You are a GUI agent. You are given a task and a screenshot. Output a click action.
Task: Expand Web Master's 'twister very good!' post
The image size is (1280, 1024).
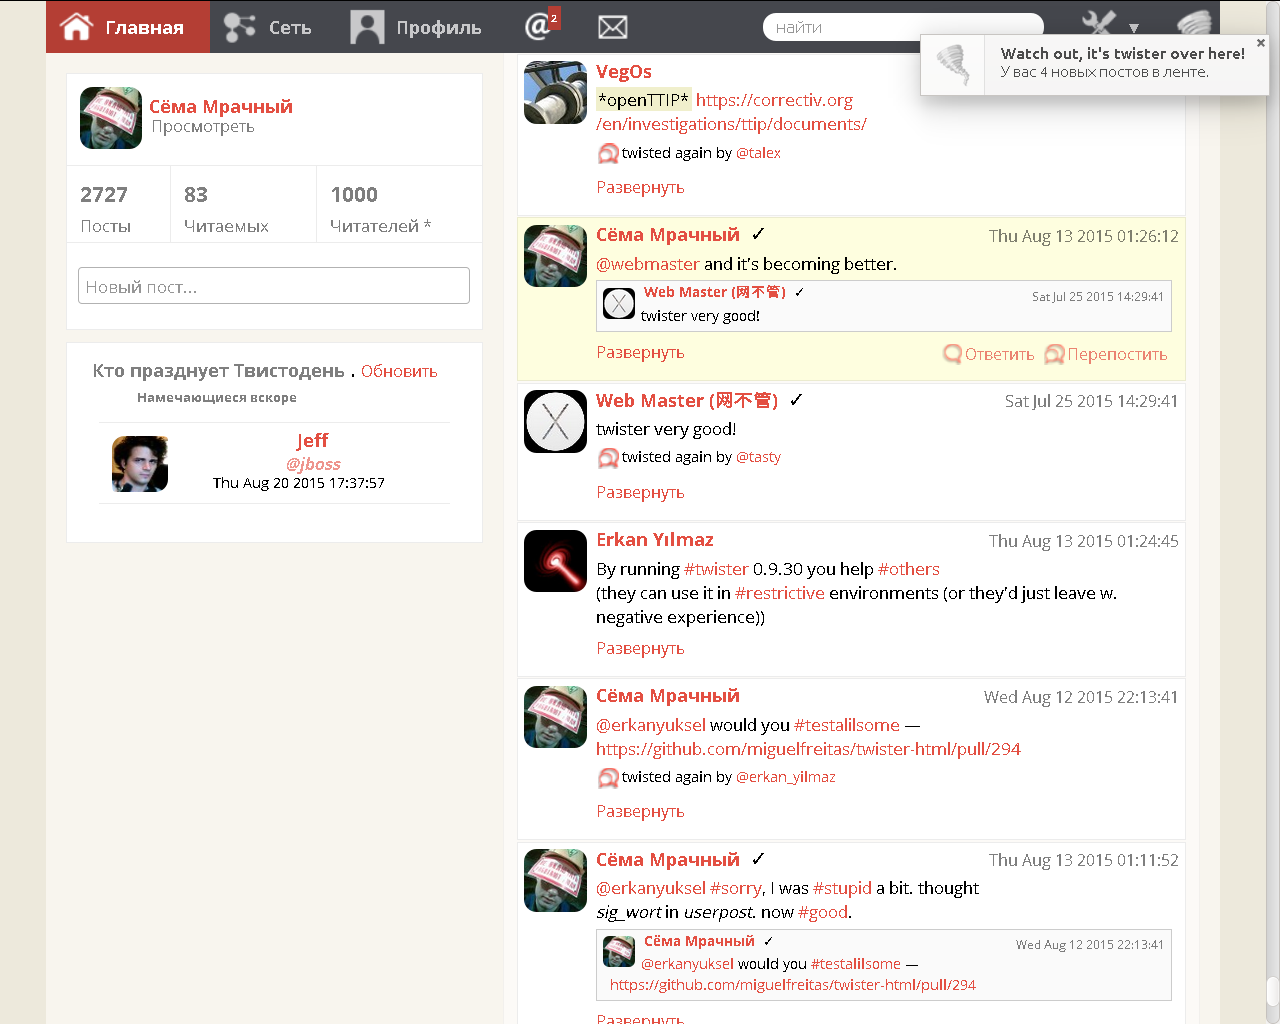(x=640, y=492)
